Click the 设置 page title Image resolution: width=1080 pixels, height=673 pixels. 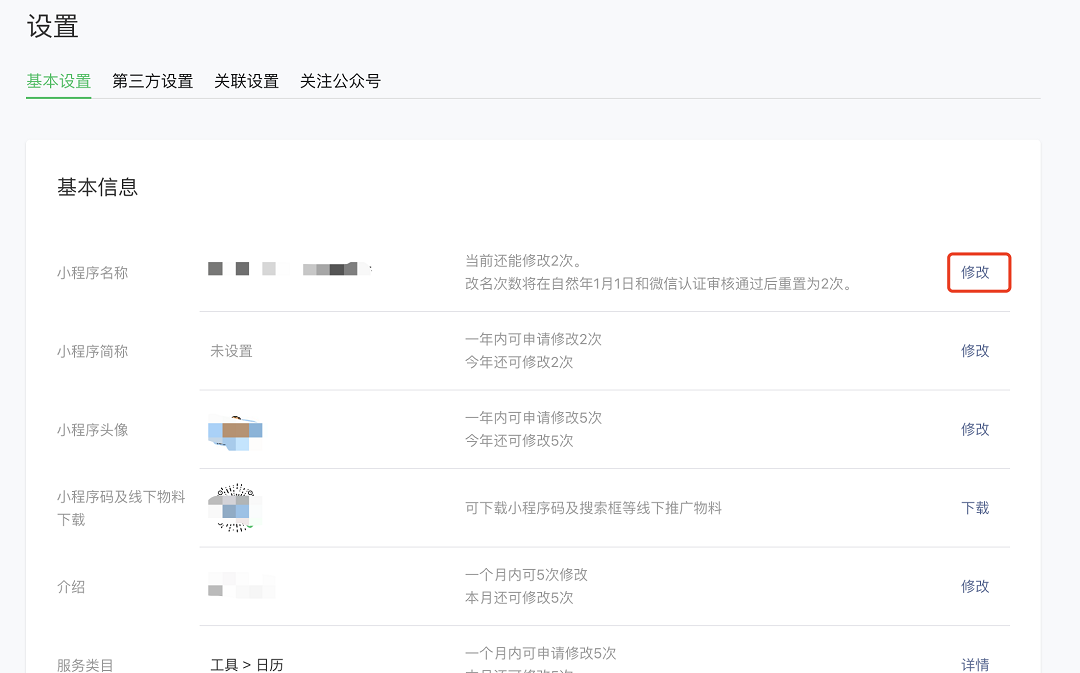point(52,27)
